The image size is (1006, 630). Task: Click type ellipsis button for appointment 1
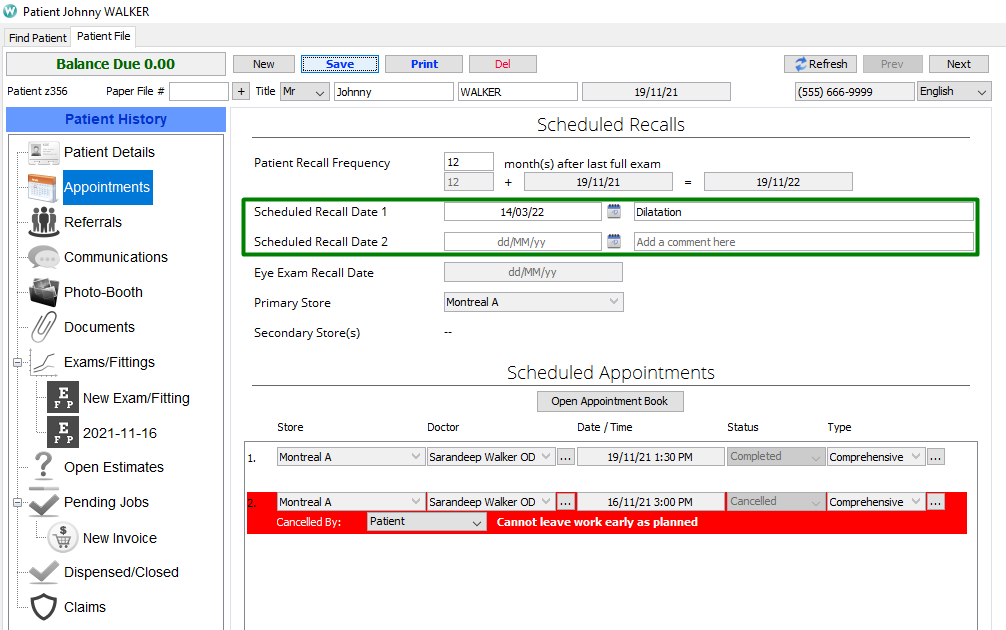click(x=936, y=457)
